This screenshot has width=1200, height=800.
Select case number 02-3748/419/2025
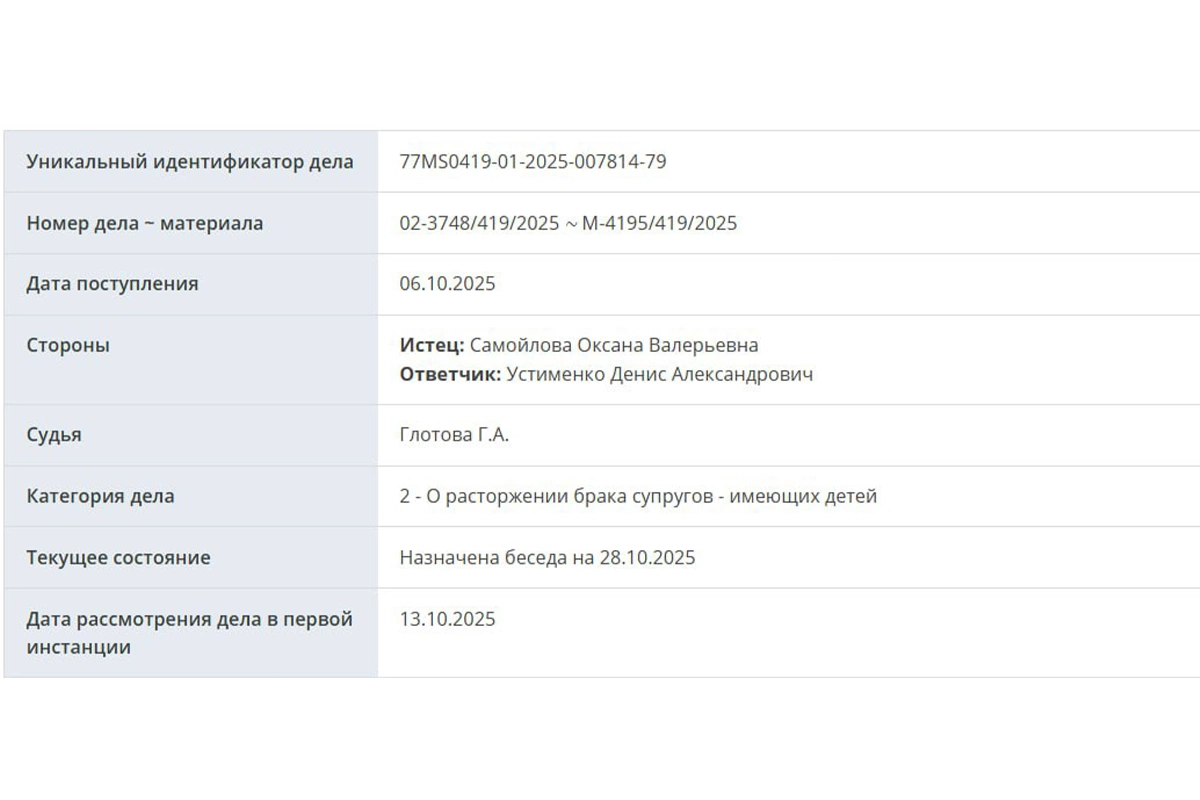tap(479, 223)
